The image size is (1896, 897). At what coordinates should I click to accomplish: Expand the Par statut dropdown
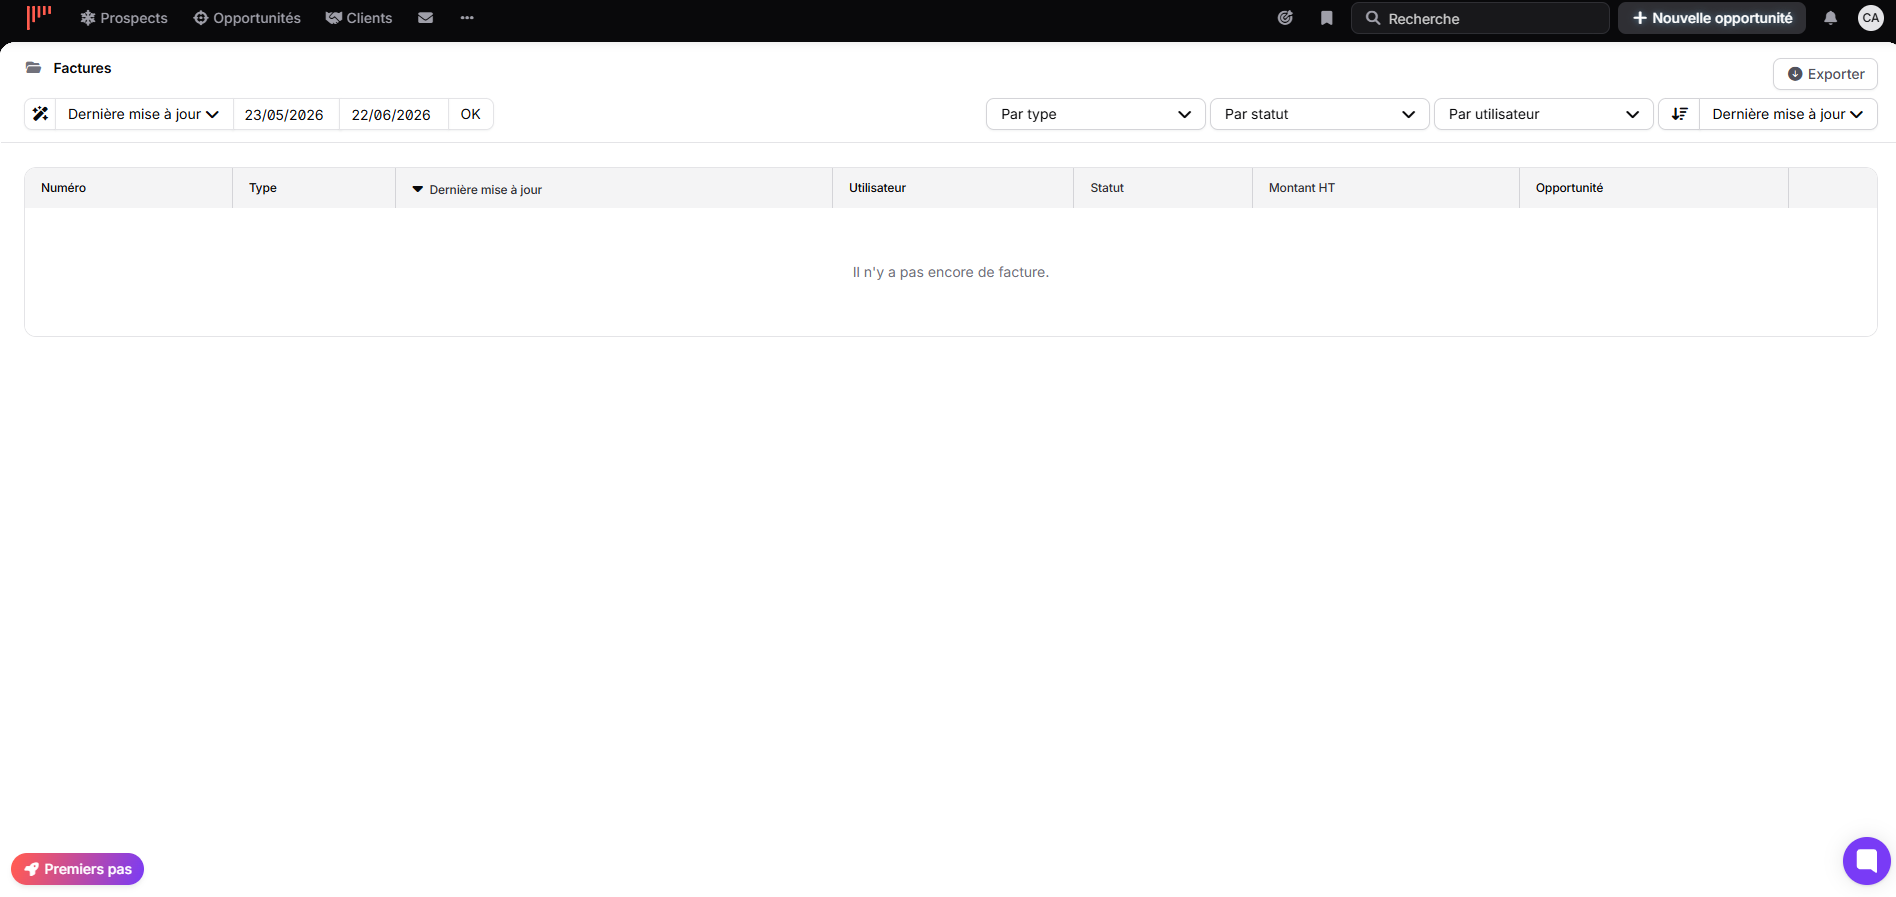pos(1320,114)
